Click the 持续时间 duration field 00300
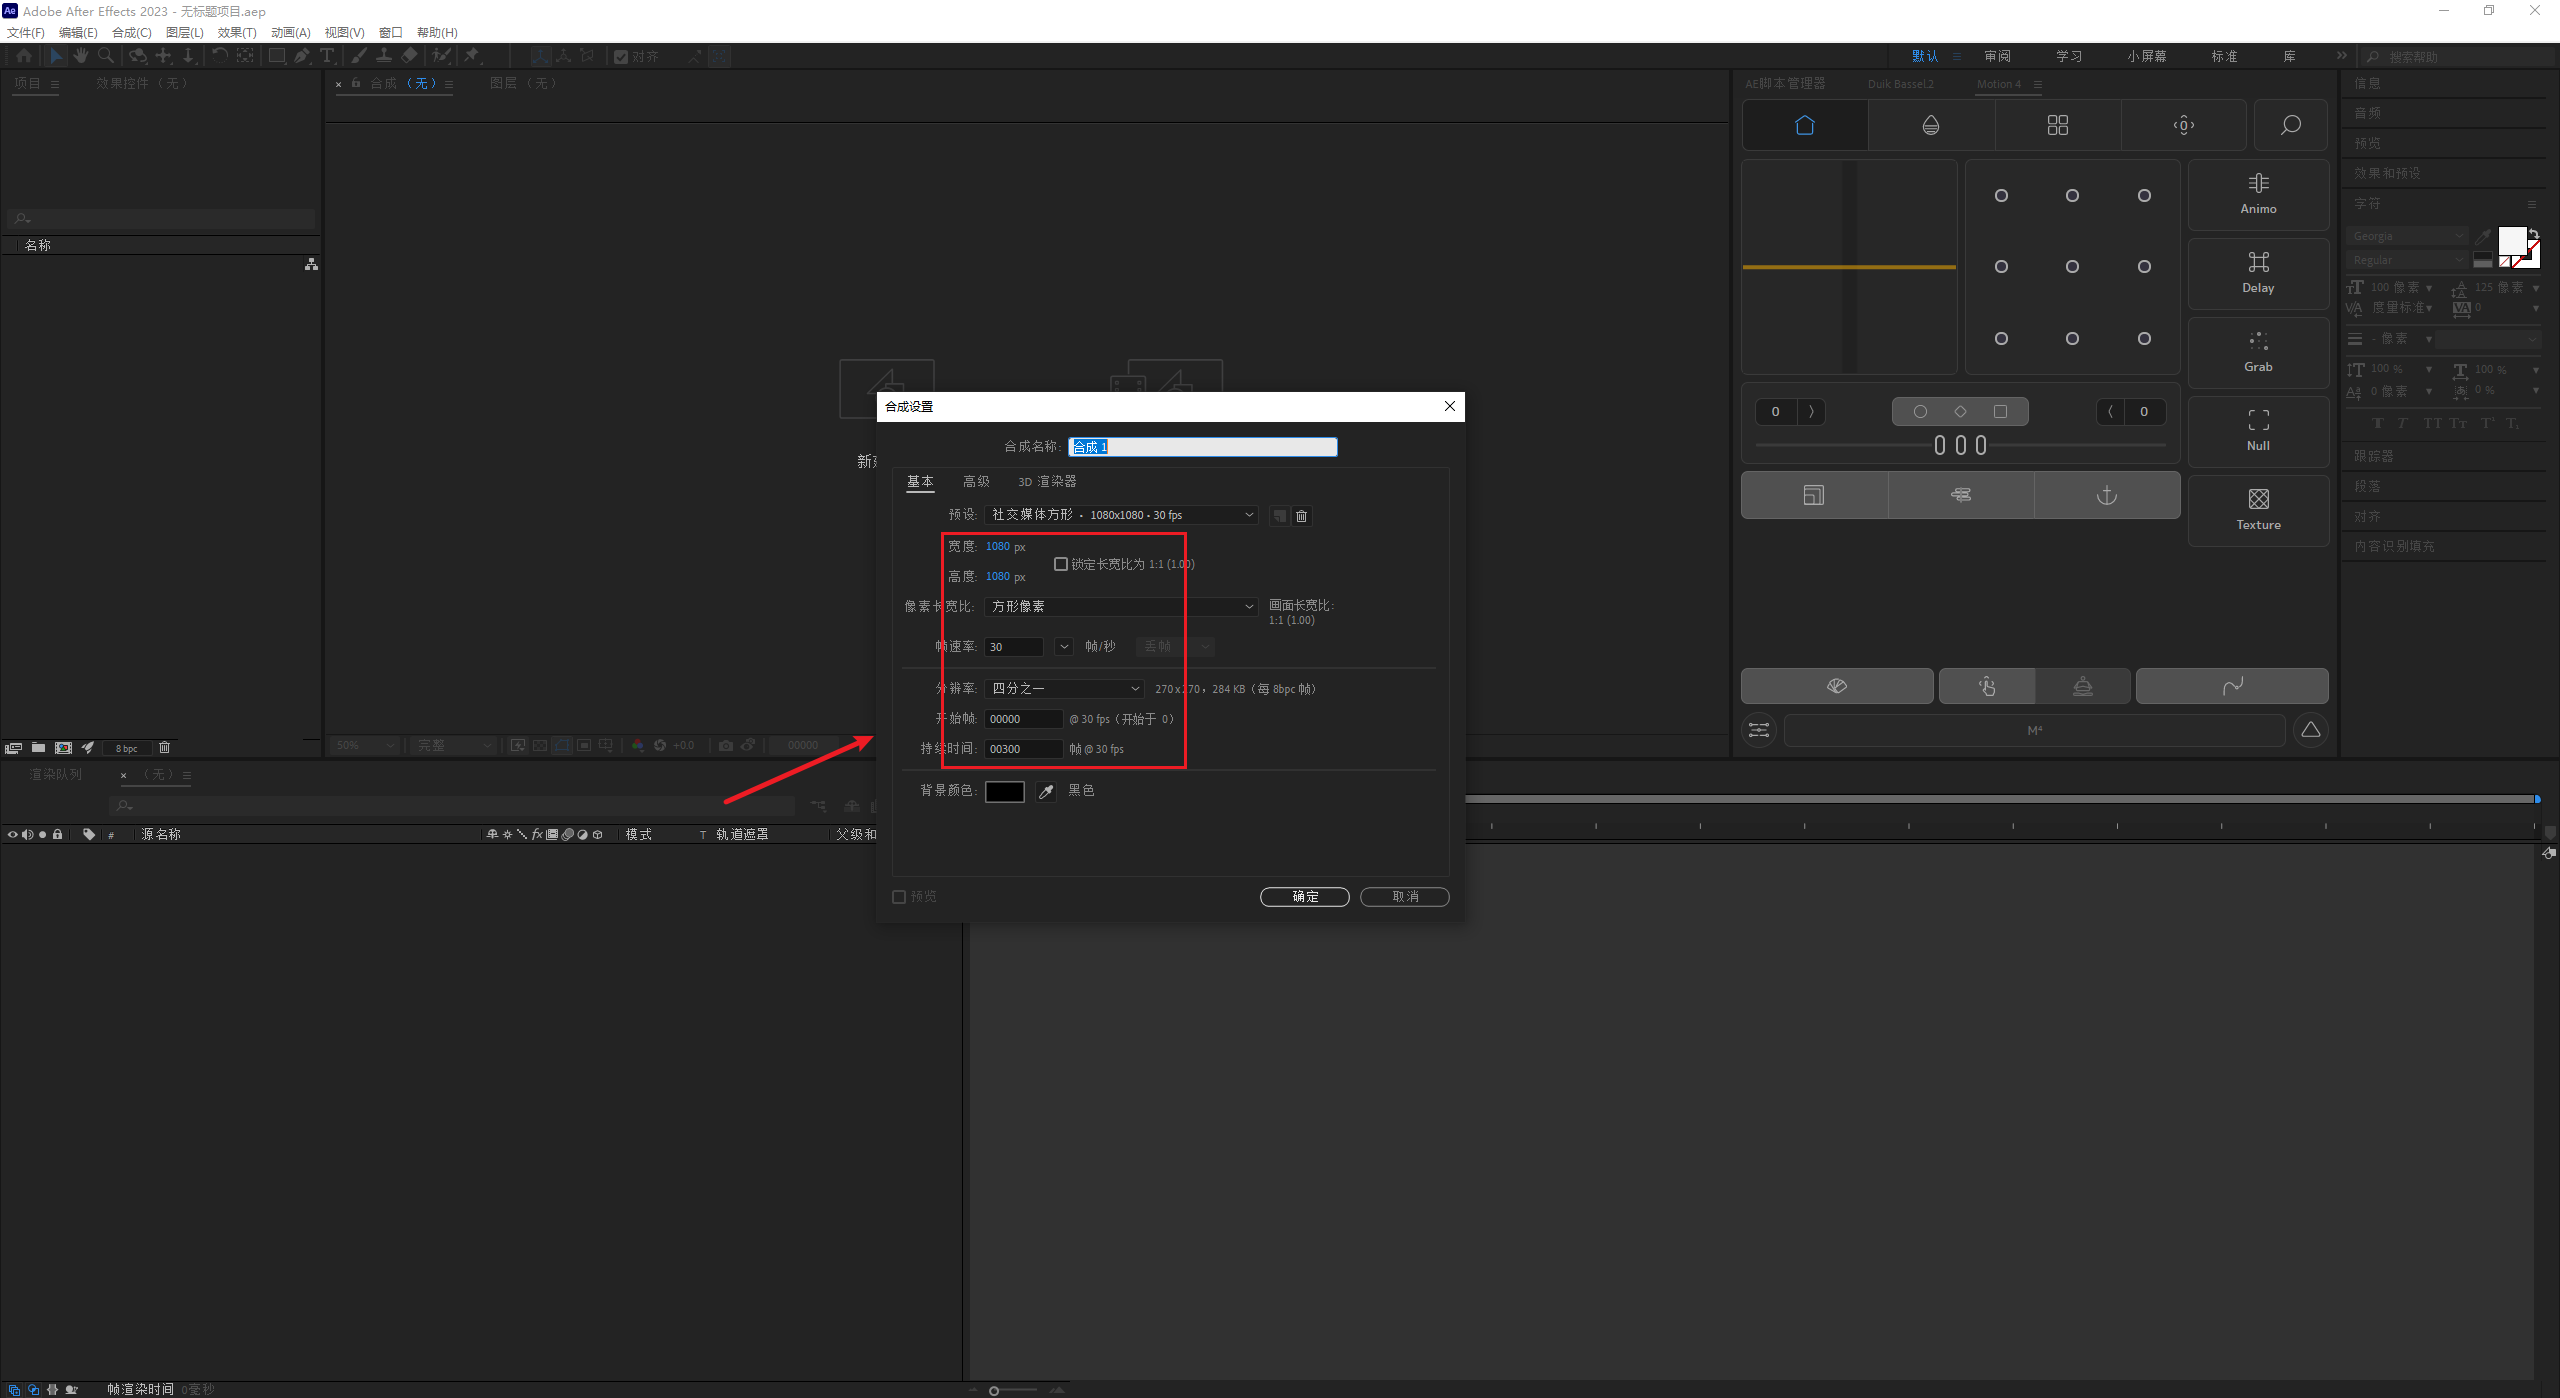The image size is (2560, 1398). click(1024, 749)
